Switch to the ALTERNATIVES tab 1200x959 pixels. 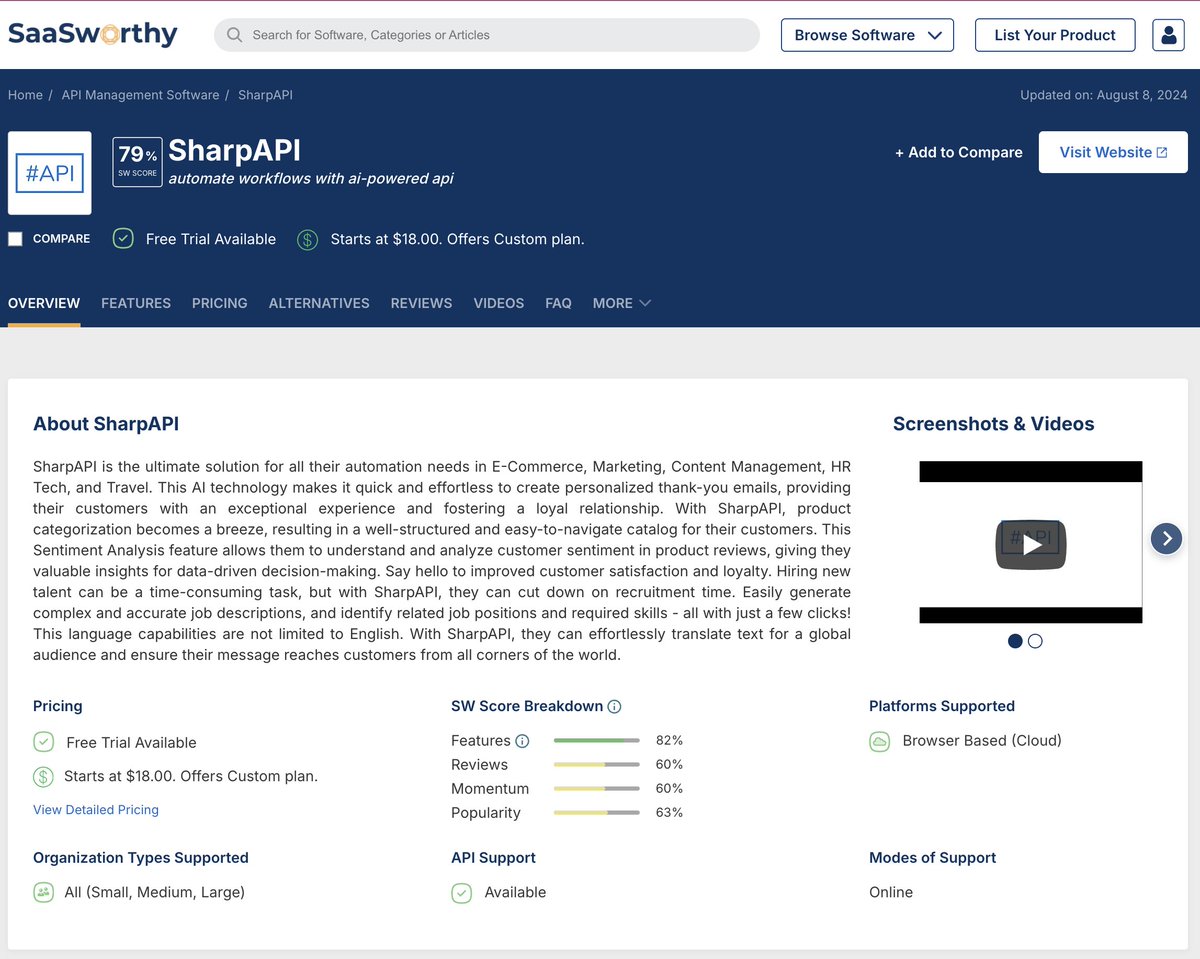pos(319,303)
